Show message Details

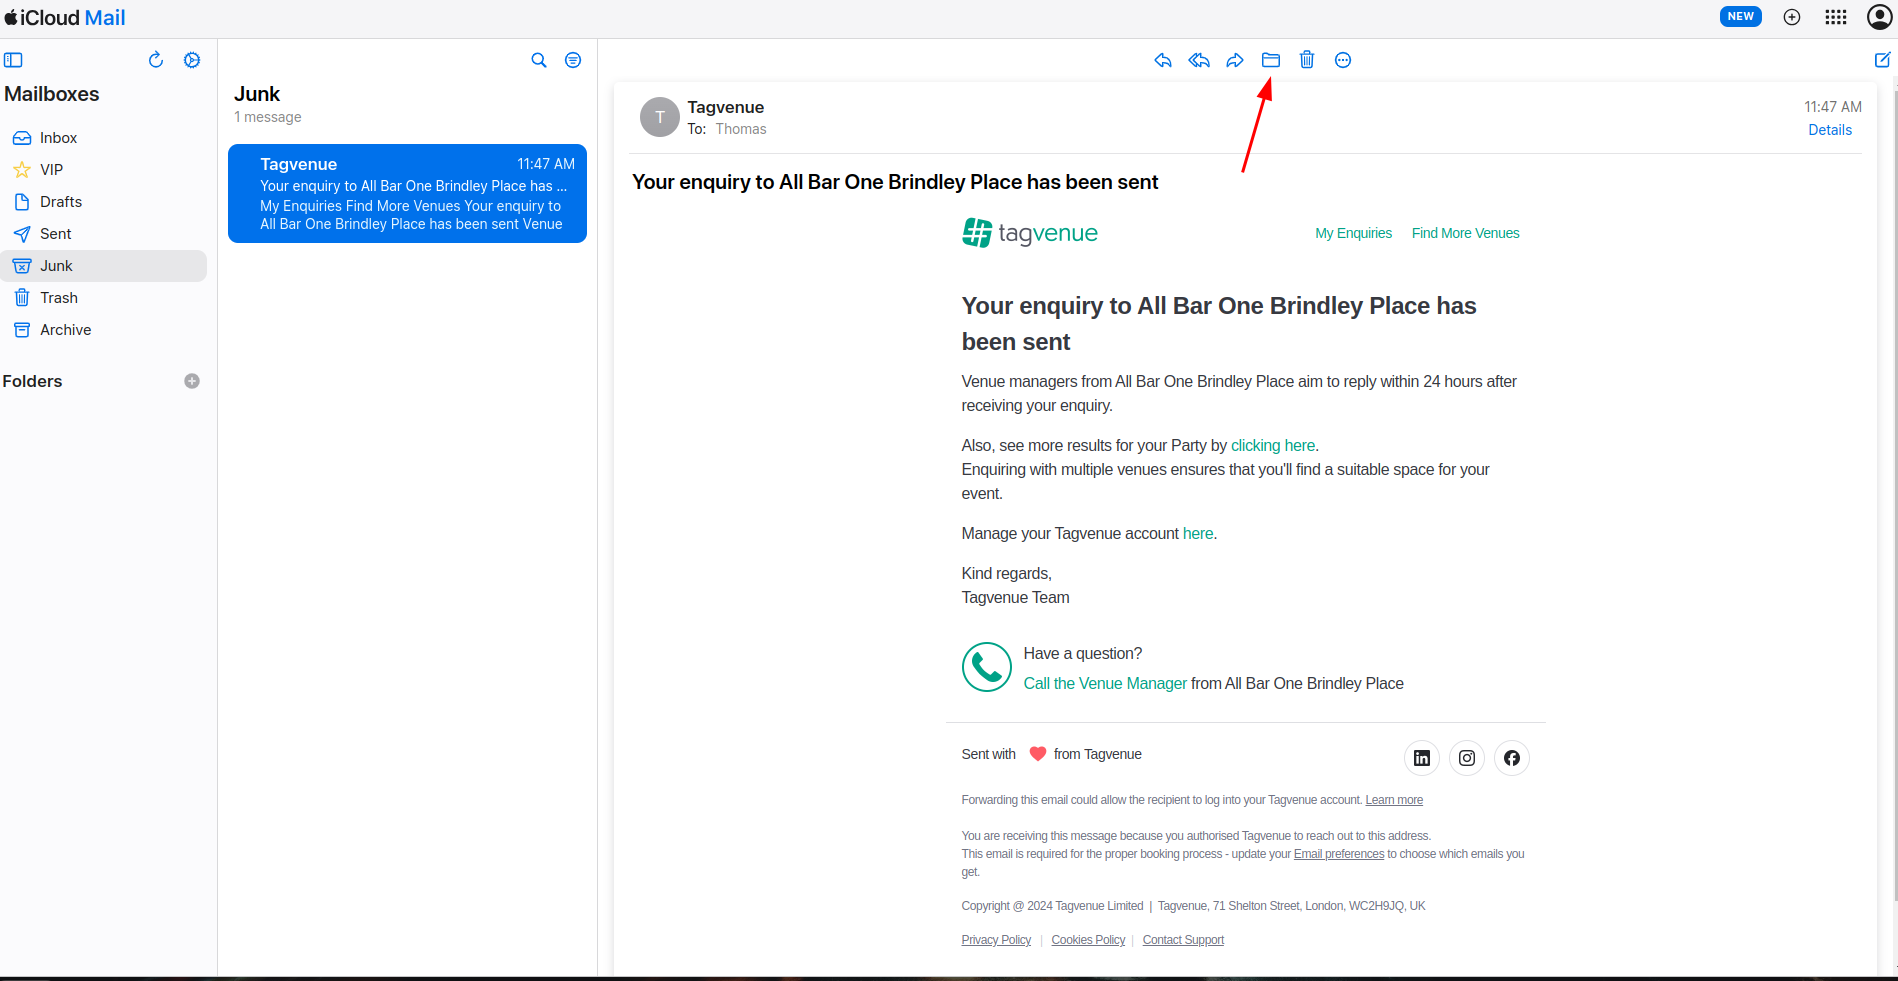[1830, 130]
